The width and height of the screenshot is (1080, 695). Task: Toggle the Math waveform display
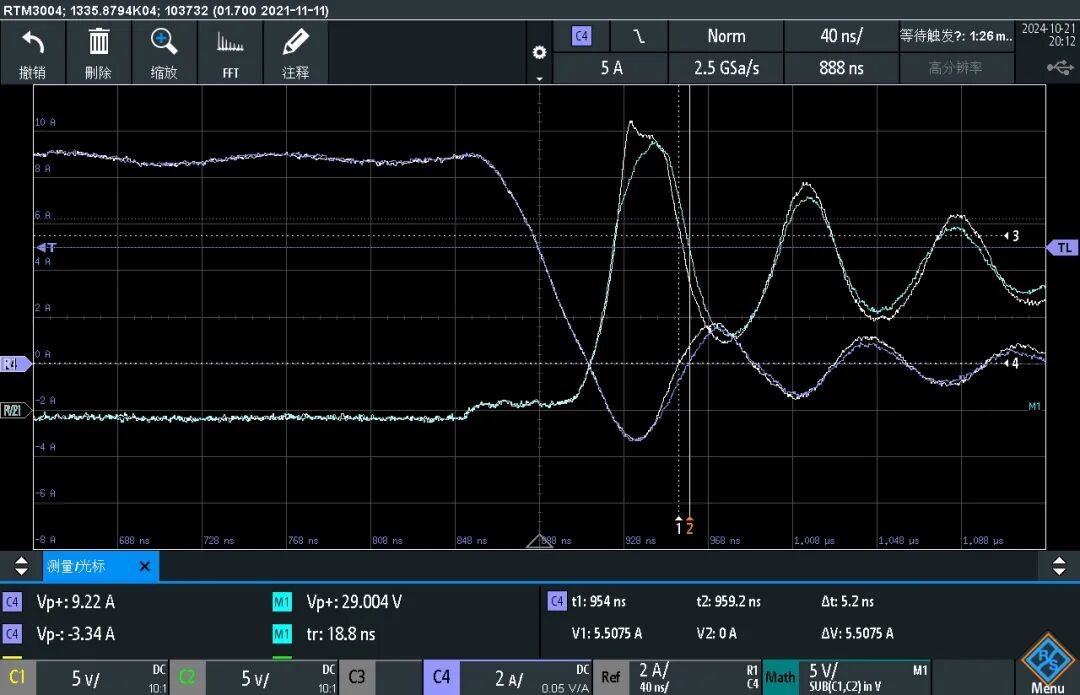[780, 677]
